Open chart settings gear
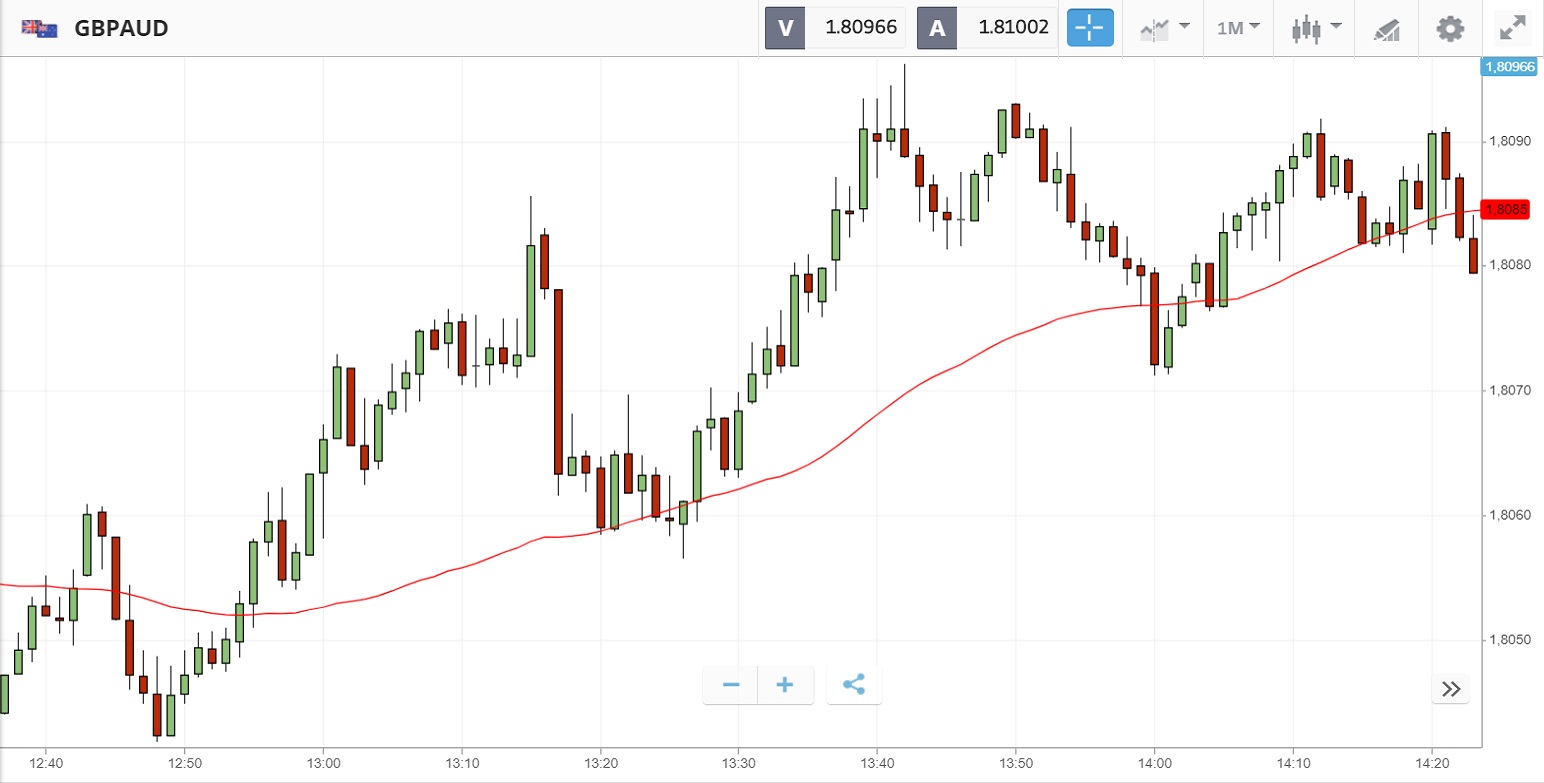1544x783 pixels. pyautogui.click(x=1449, y=28)
